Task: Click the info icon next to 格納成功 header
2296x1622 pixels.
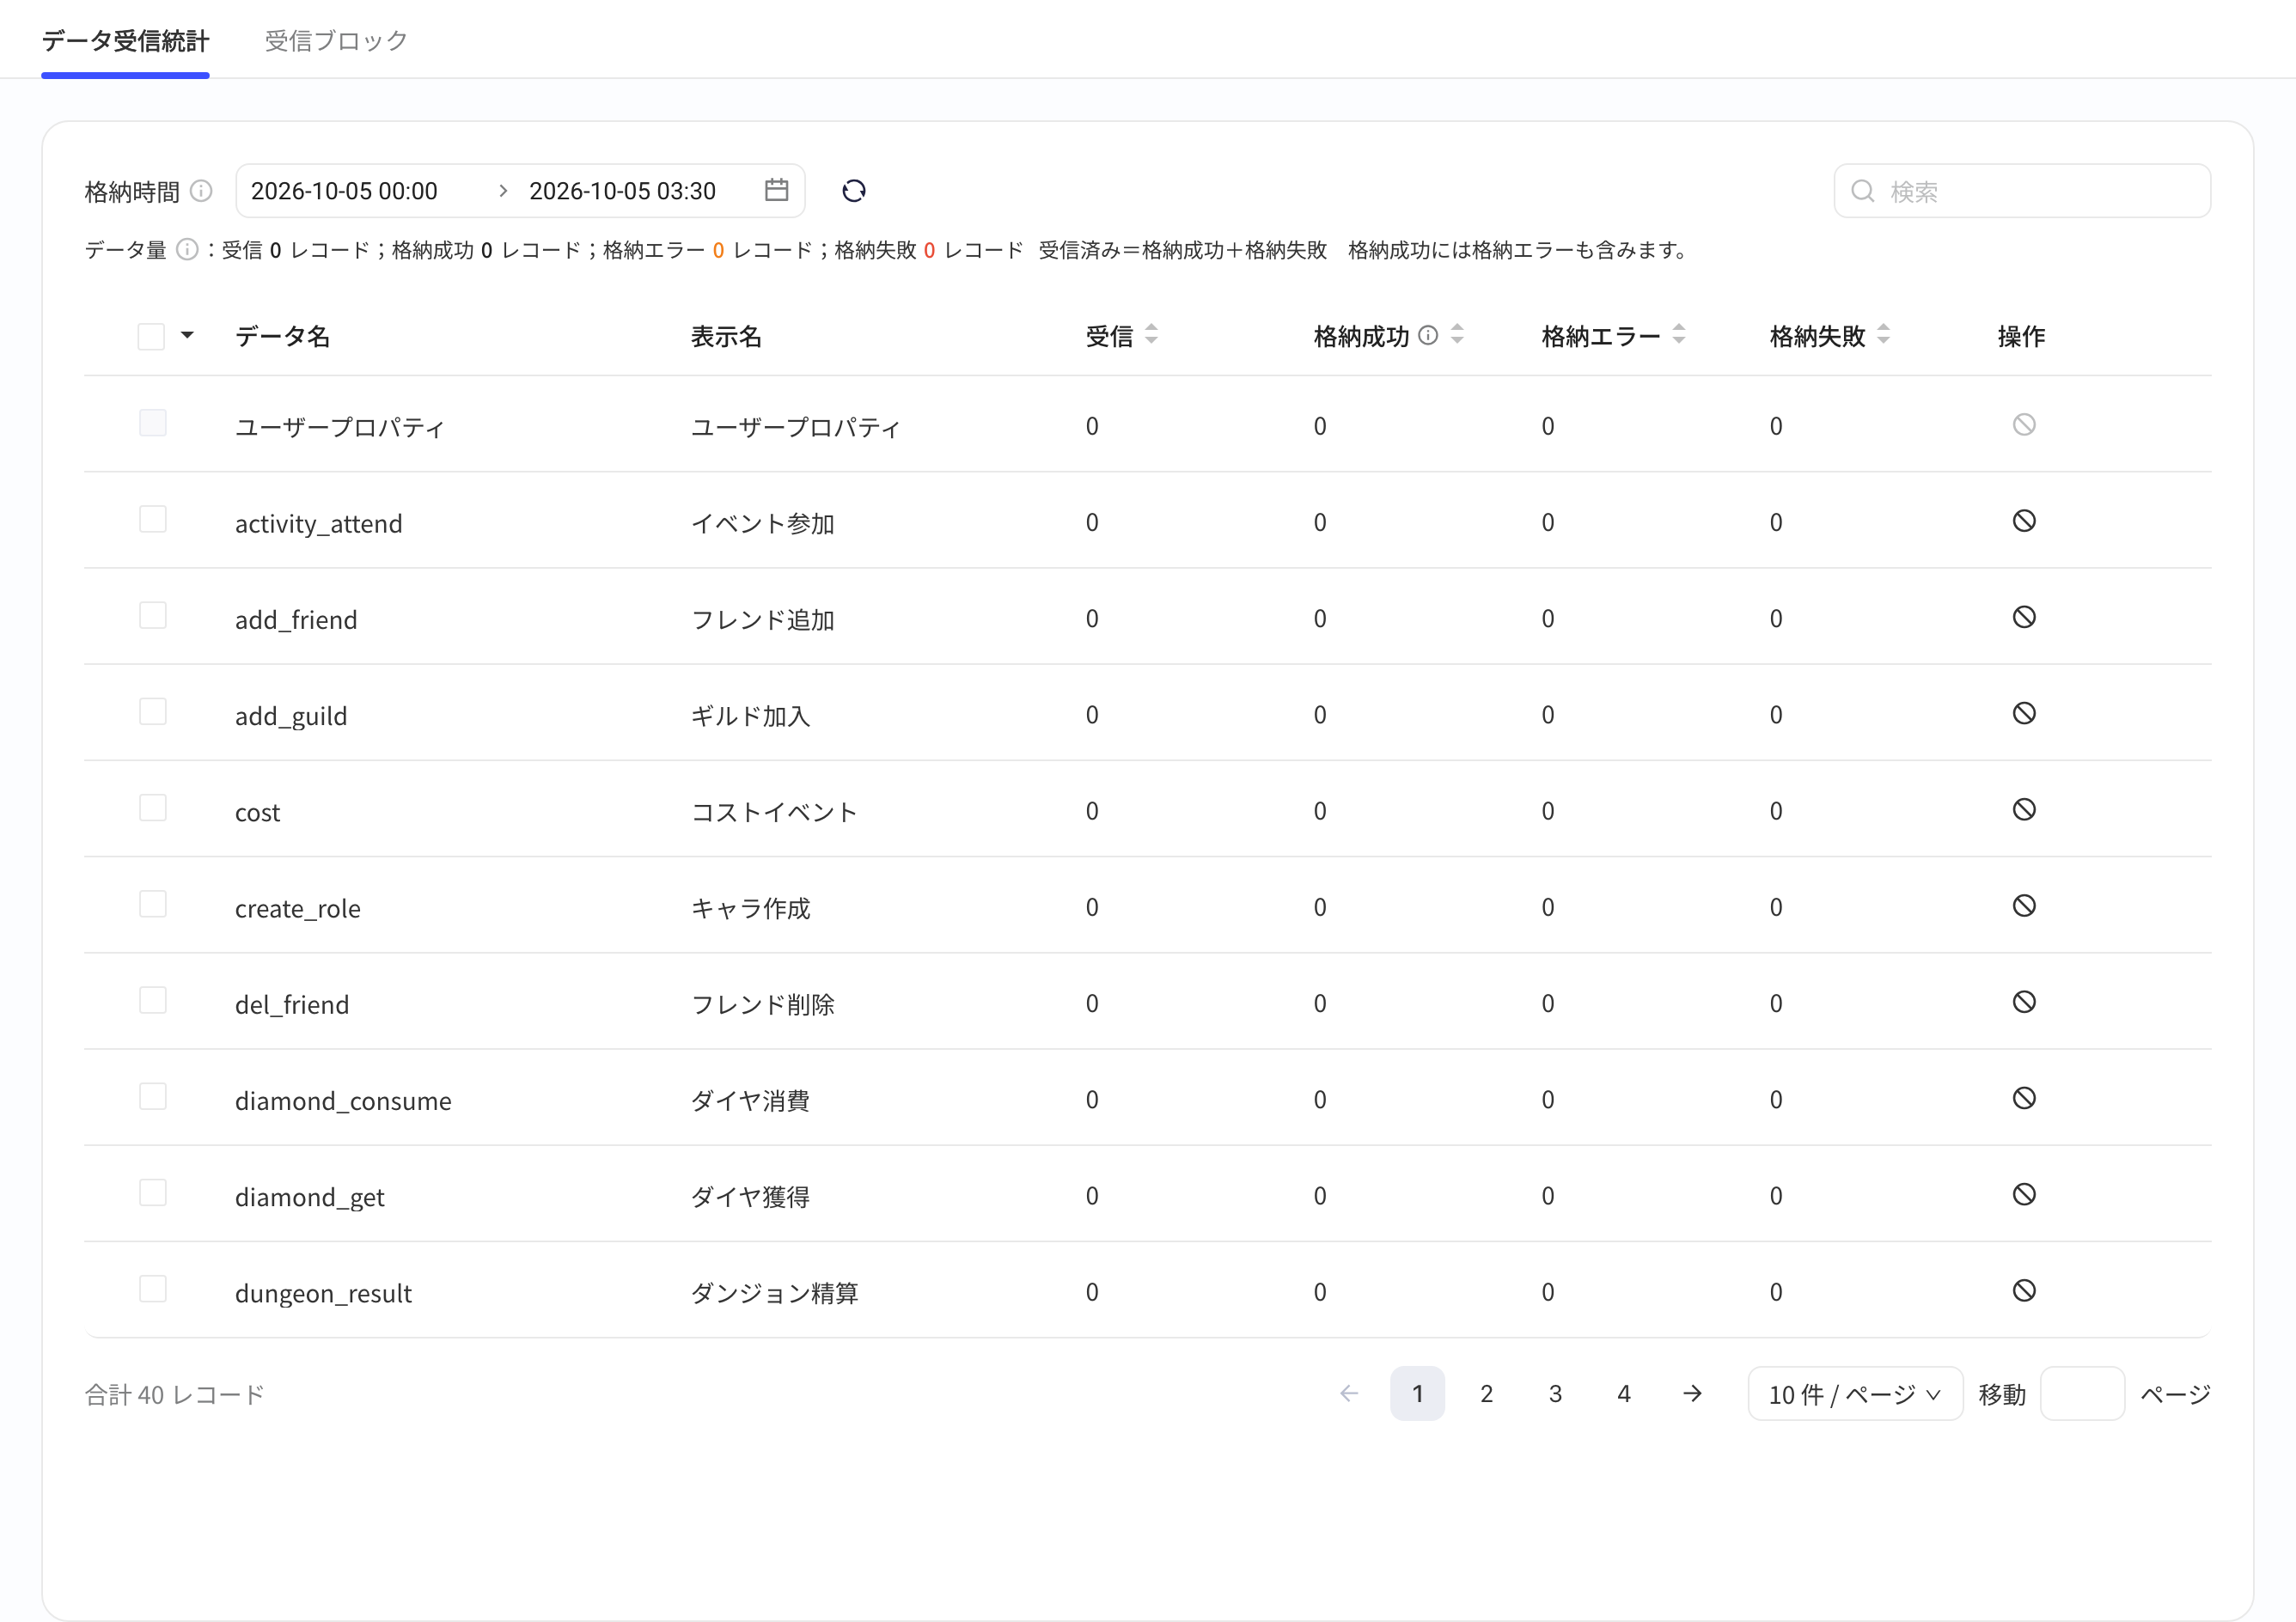Action: pyautogui.click(x=1428, y=335)
